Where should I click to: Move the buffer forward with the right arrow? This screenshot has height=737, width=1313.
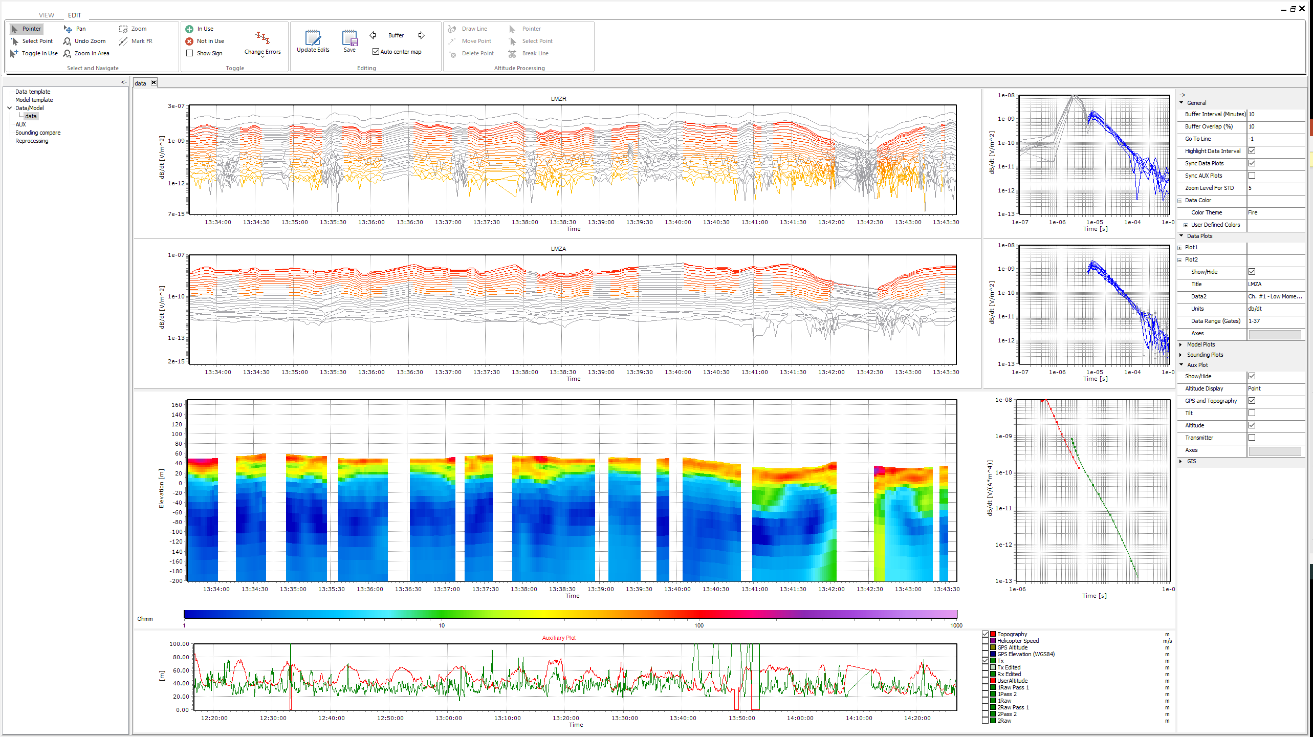click(x=421, y=34)
